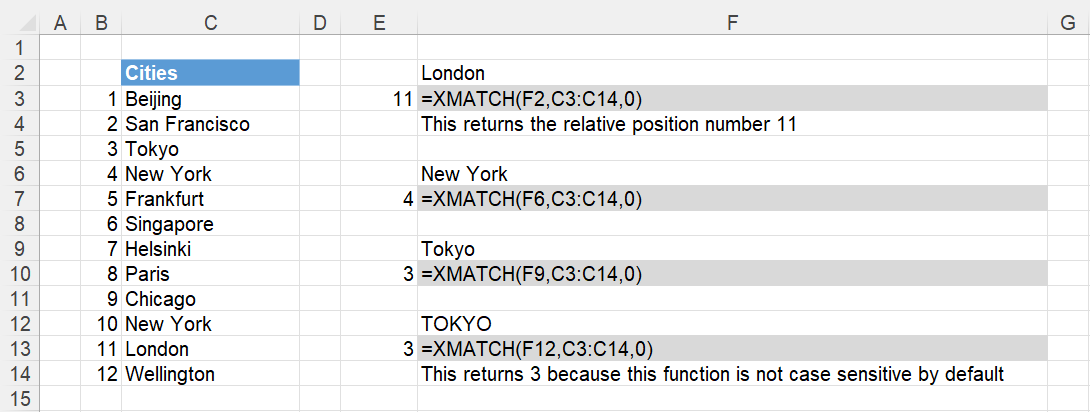This screenshot has width=1090, height=412.
Task: Click the XMATCH(F2,C3:C14,0) formula cell
Action: [x=732, y=99]
